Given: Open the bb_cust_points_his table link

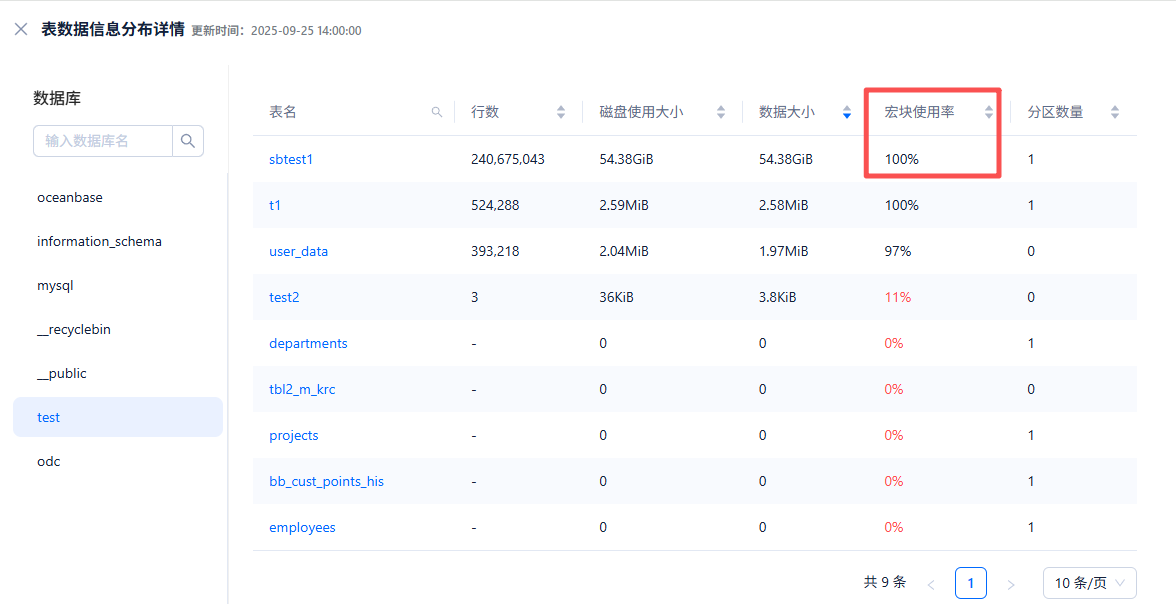Looking at the screenshot, I should 326,481.
